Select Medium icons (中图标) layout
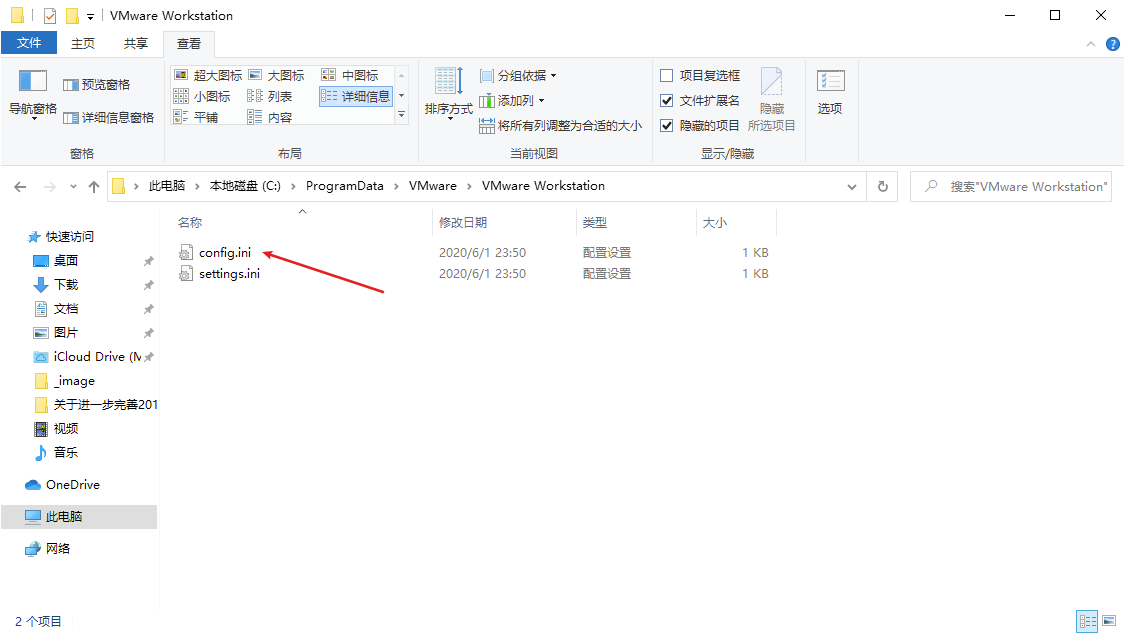Image resolution: width=1125 pixels, height=634 pixels. pos(350,75)
